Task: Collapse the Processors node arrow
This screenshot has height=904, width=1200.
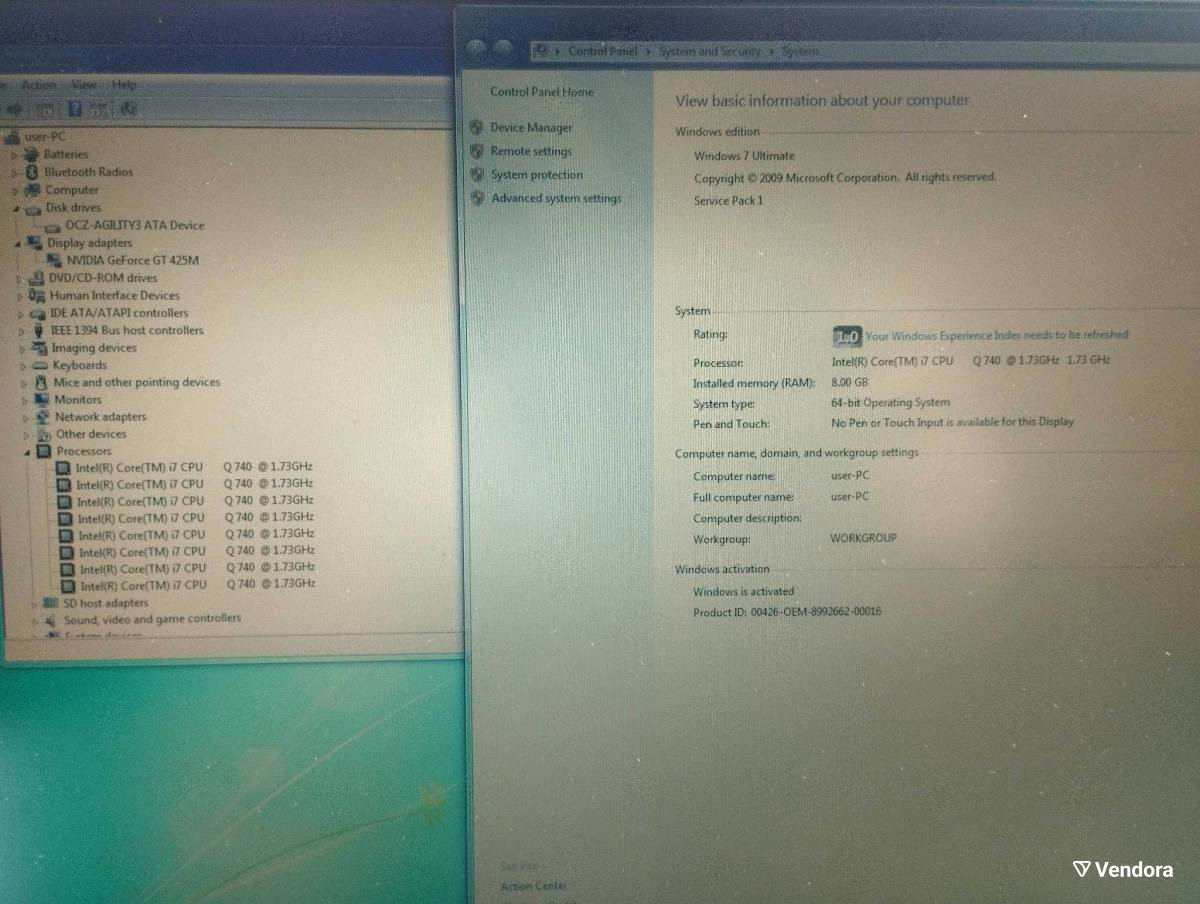Action: [x=28, y=453]
